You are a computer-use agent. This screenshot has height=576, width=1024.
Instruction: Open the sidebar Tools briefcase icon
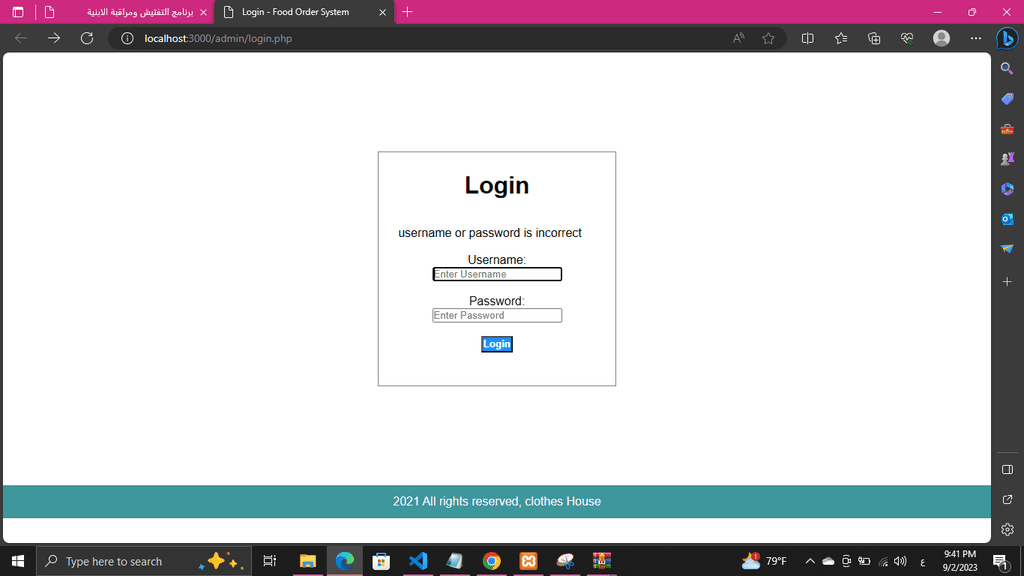[x=1008, y=129]
